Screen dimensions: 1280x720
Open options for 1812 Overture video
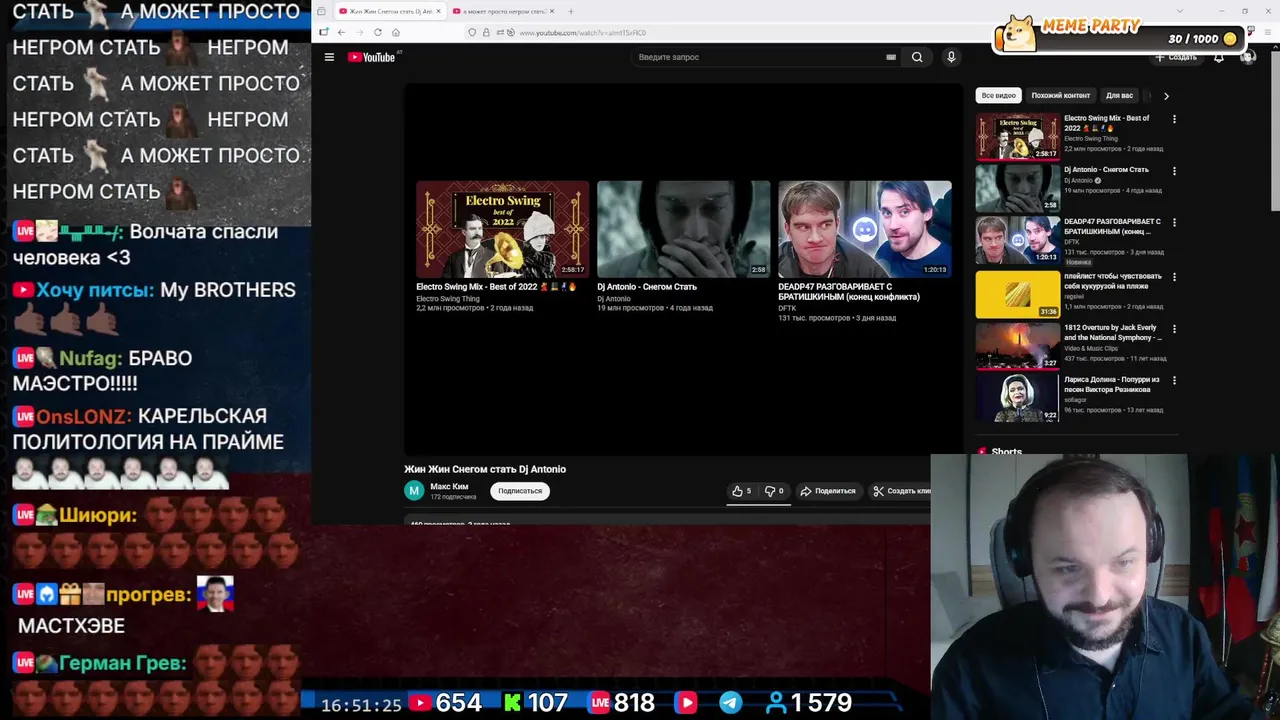pos(1174,329)
